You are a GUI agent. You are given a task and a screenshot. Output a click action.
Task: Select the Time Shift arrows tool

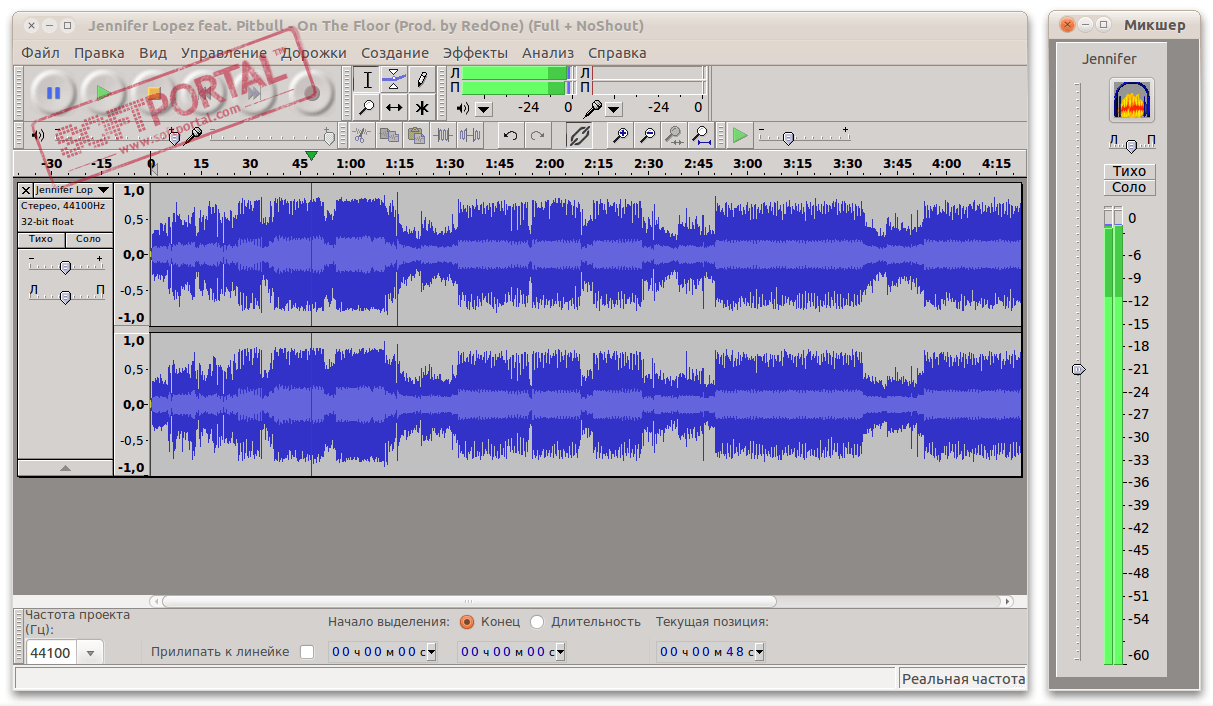[394, 107]
